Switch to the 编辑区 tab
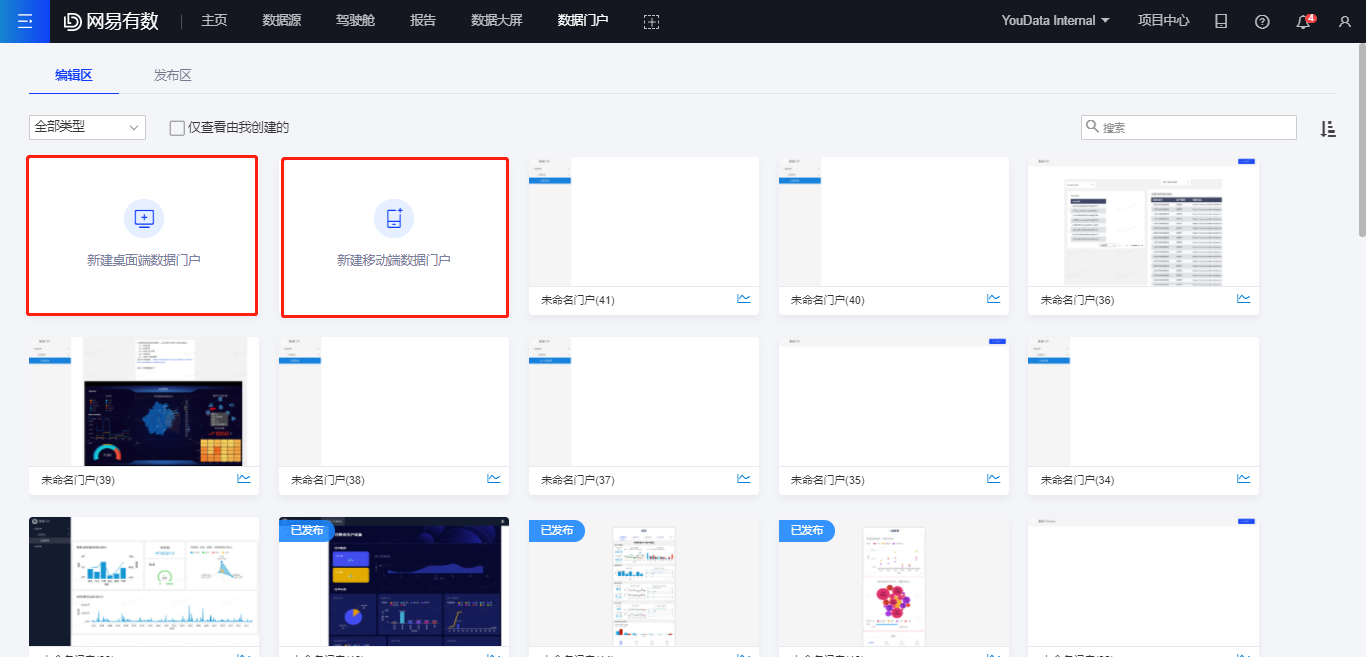Image resolution: width=1366 pixels, height=657 pixels. coord(74,75)
